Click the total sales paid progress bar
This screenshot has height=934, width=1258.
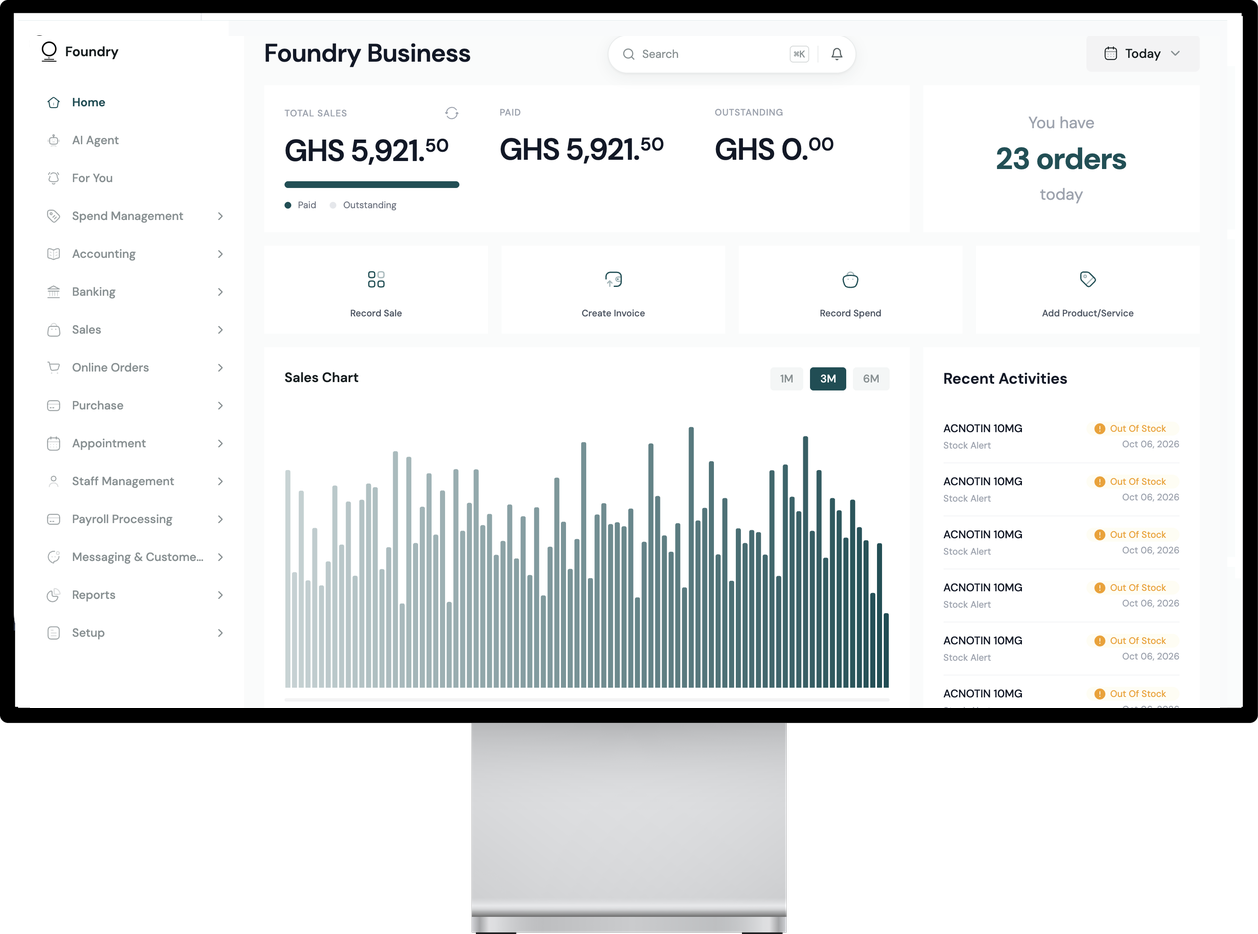[372, 185]
